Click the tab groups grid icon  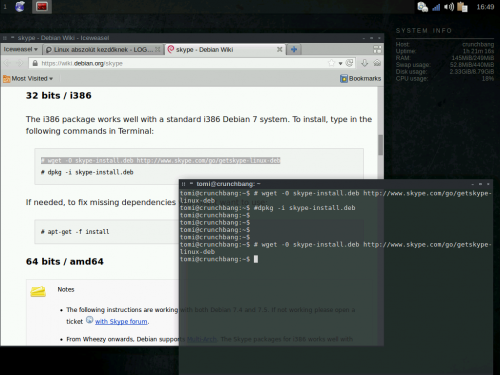tap(377, 49)
